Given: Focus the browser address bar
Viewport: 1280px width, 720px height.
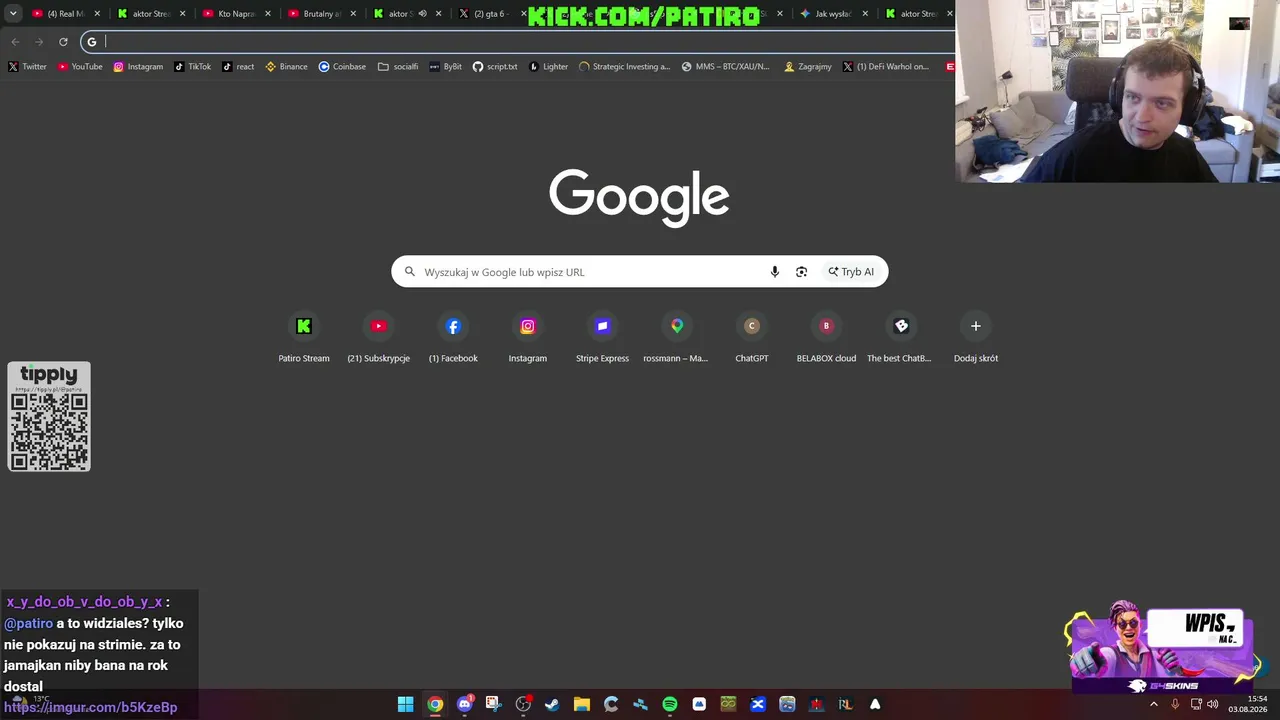Looking at the screenshot, I should (x=520, y=42).
